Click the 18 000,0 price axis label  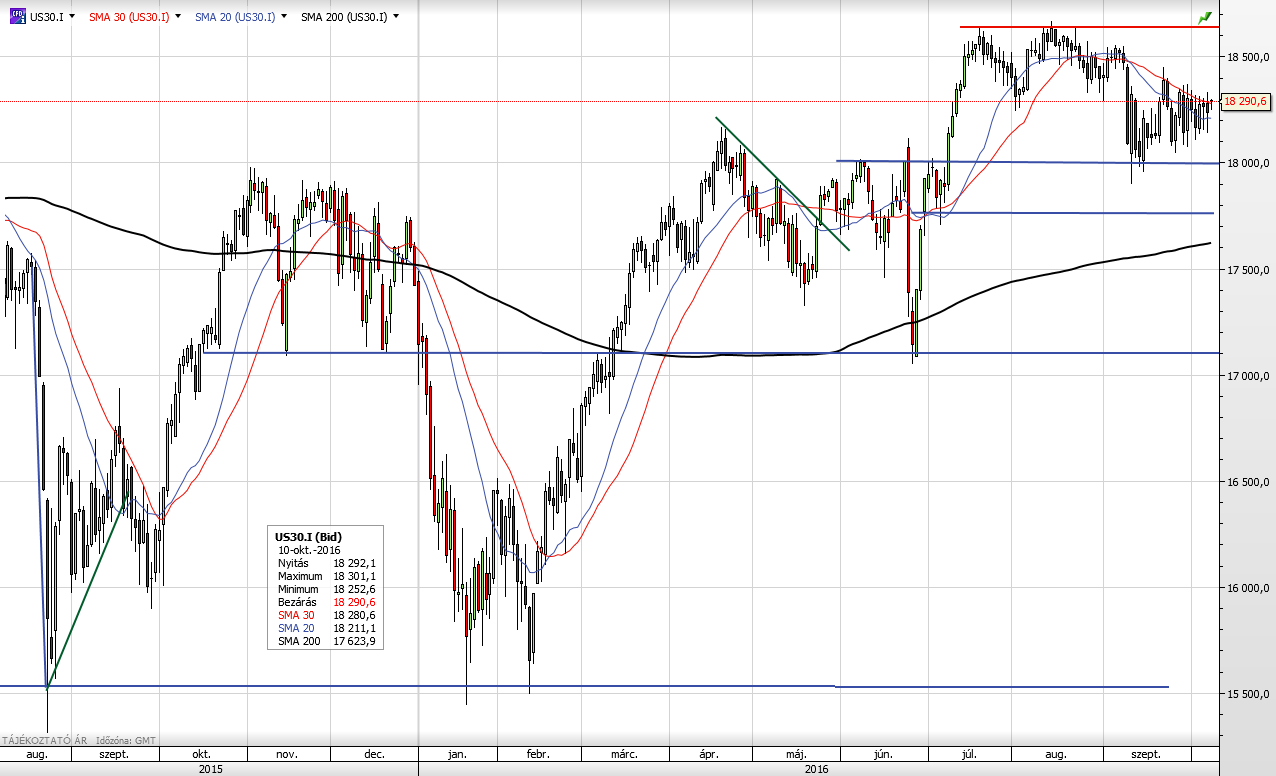(x=1247, y=164)
